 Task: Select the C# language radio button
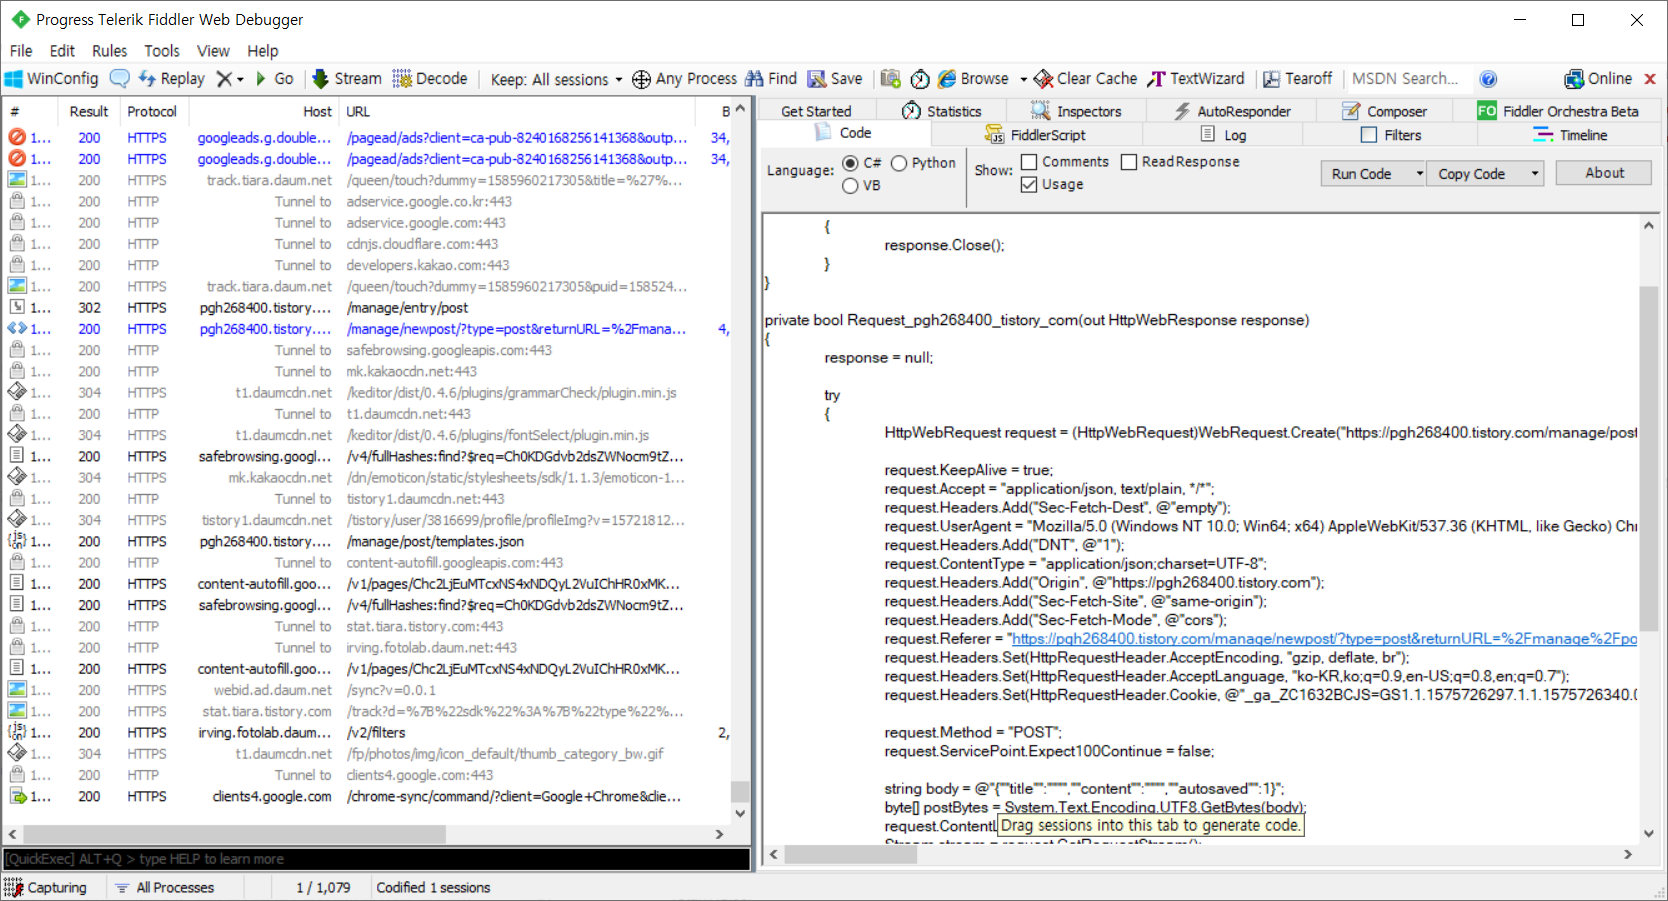[851, 163]
